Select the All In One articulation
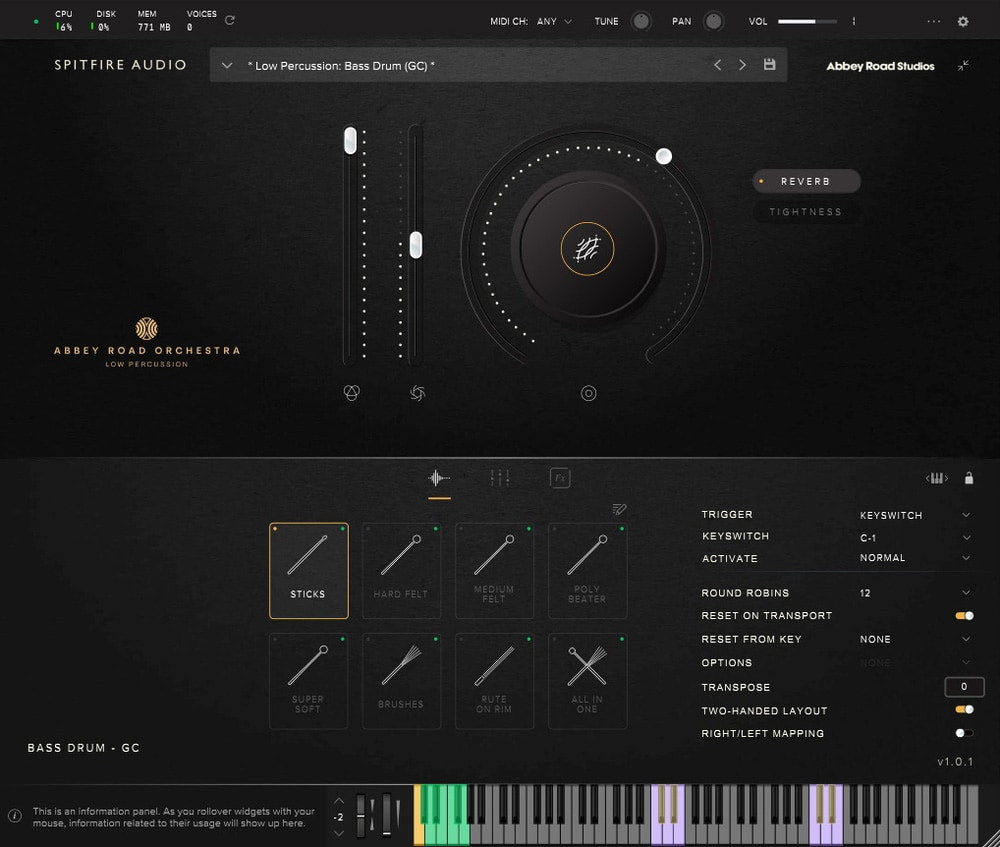The image size is (1000, 847). [x=587, y=680]
